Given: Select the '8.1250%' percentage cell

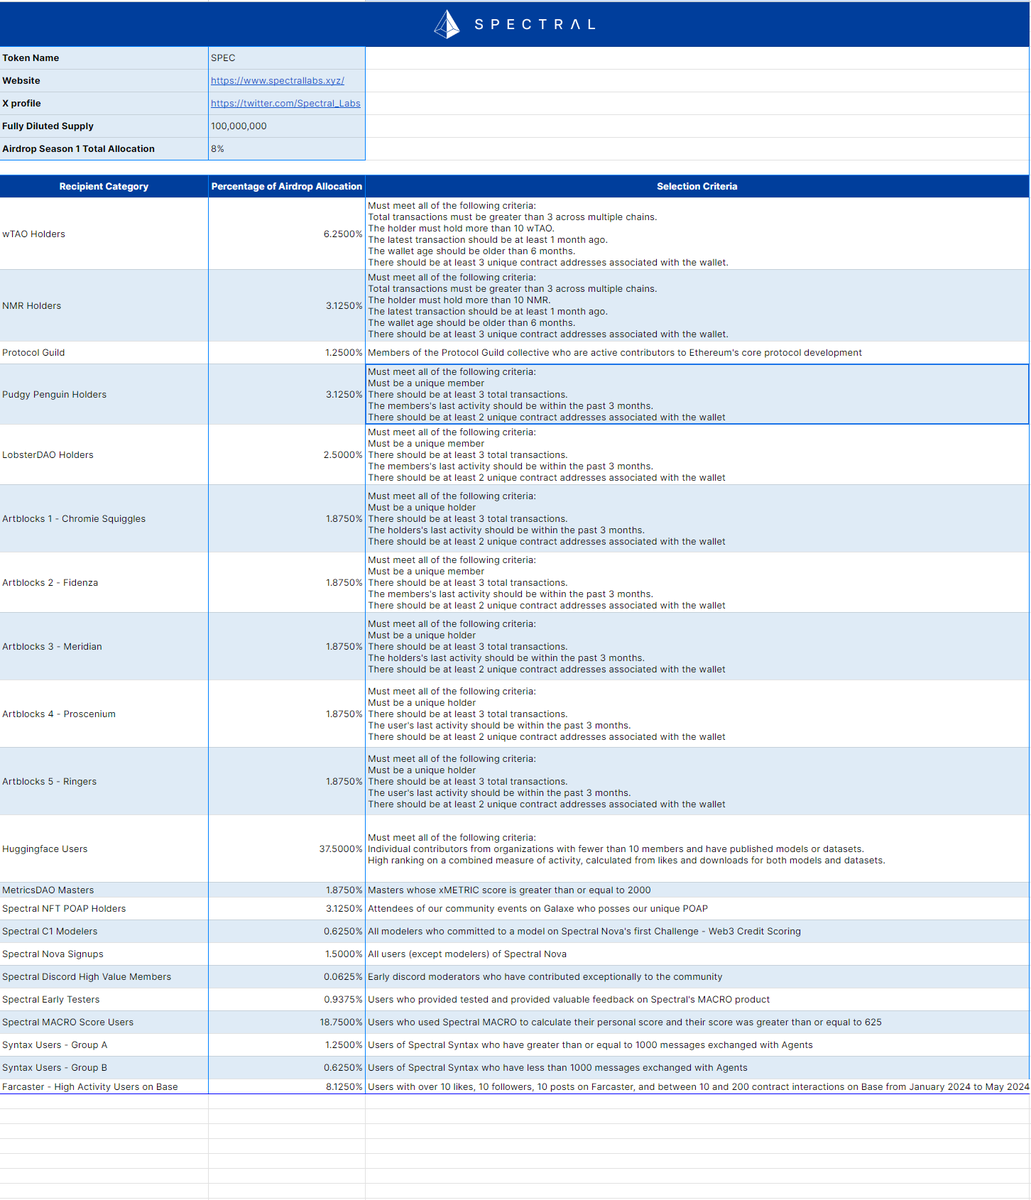Looking at the screenshot, I should point(287,1087).
